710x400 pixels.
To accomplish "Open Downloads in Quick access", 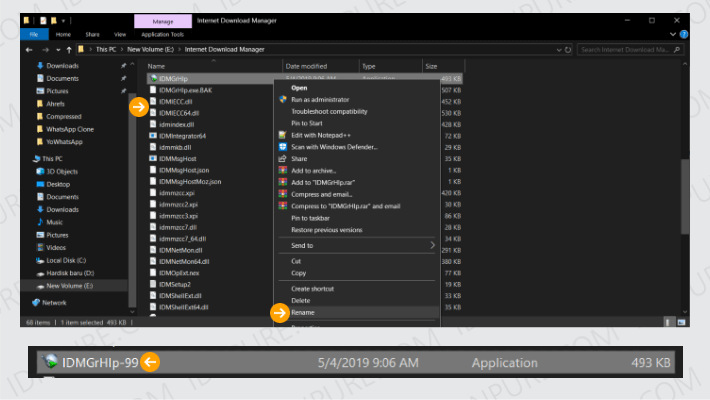I will [62, 66].
